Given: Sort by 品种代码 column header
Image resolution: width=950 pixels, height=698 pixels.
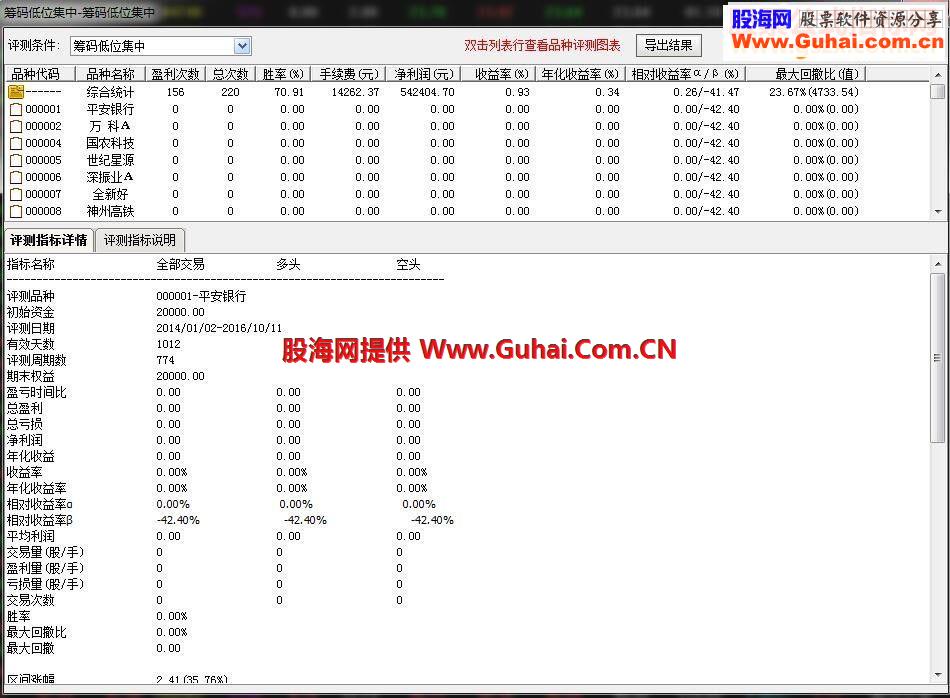Looking at the screenshot, I should 40,74.
